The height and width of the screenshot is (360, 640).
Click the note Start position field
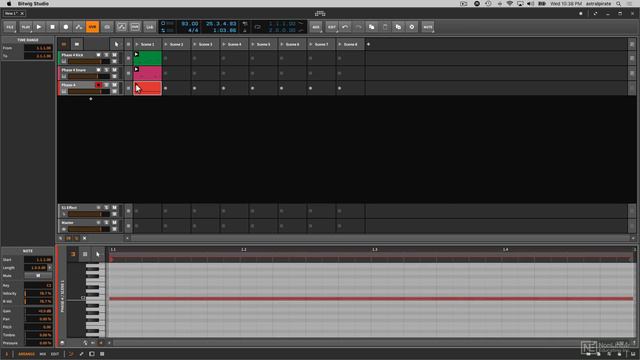(38, 260)
